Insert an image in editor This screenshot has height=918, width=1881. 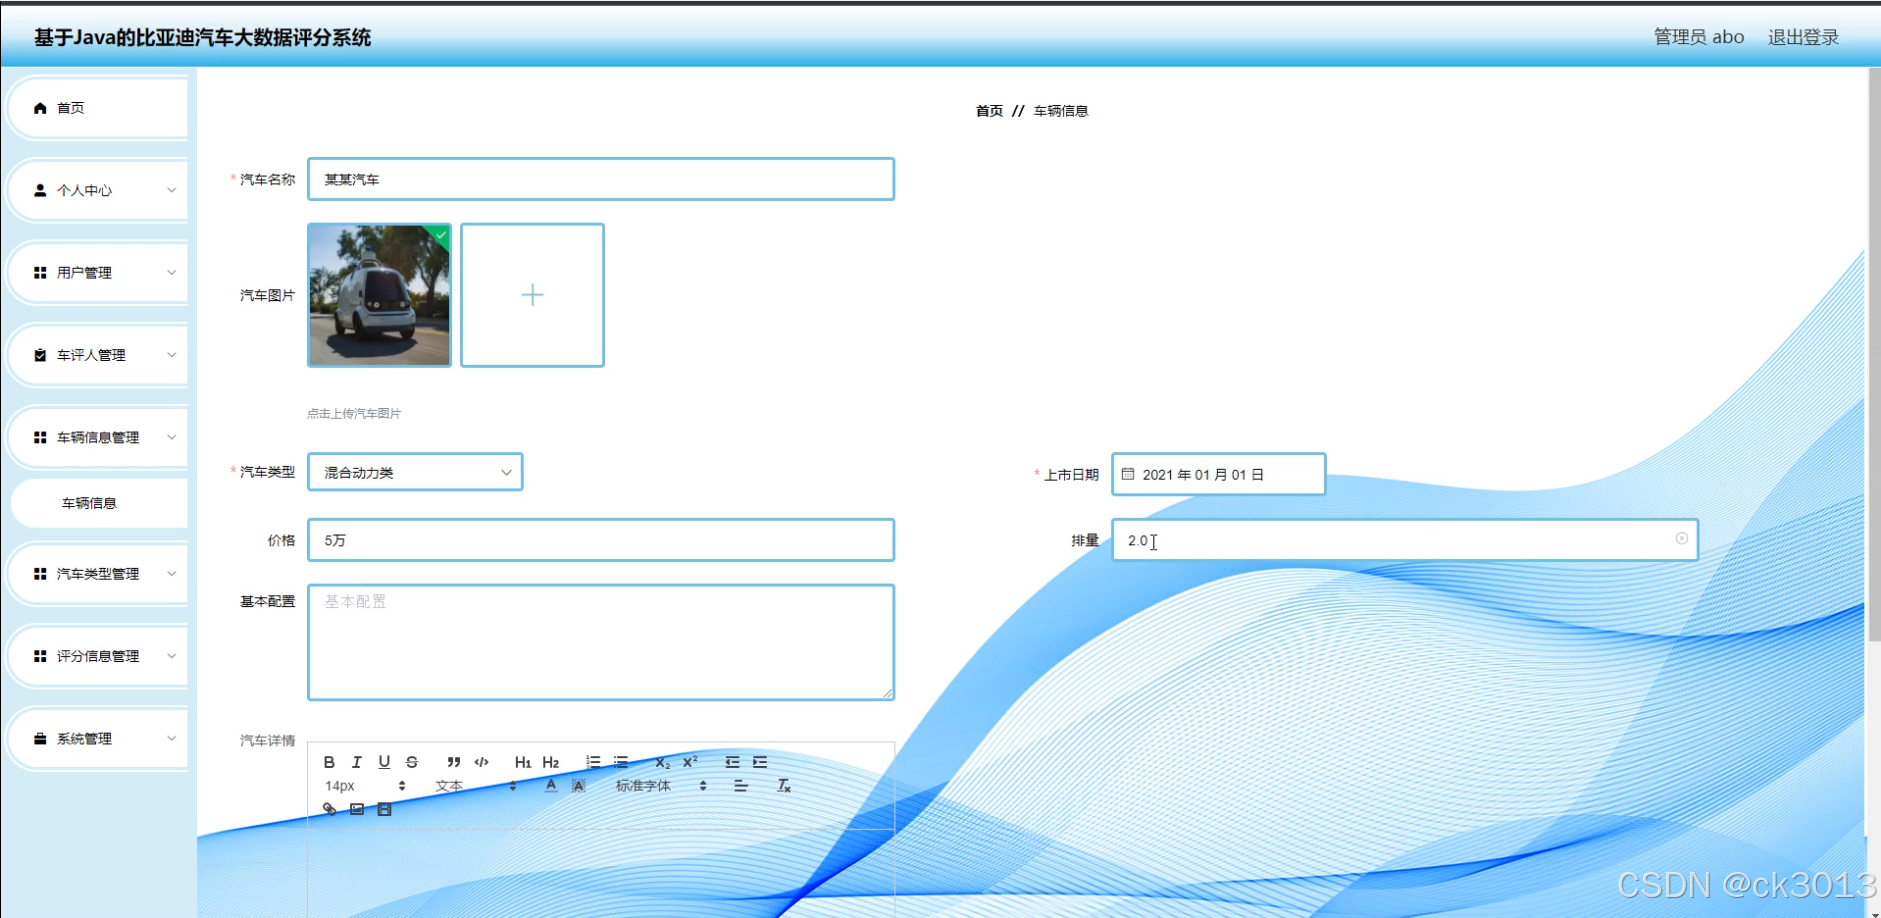click(357, 809)
